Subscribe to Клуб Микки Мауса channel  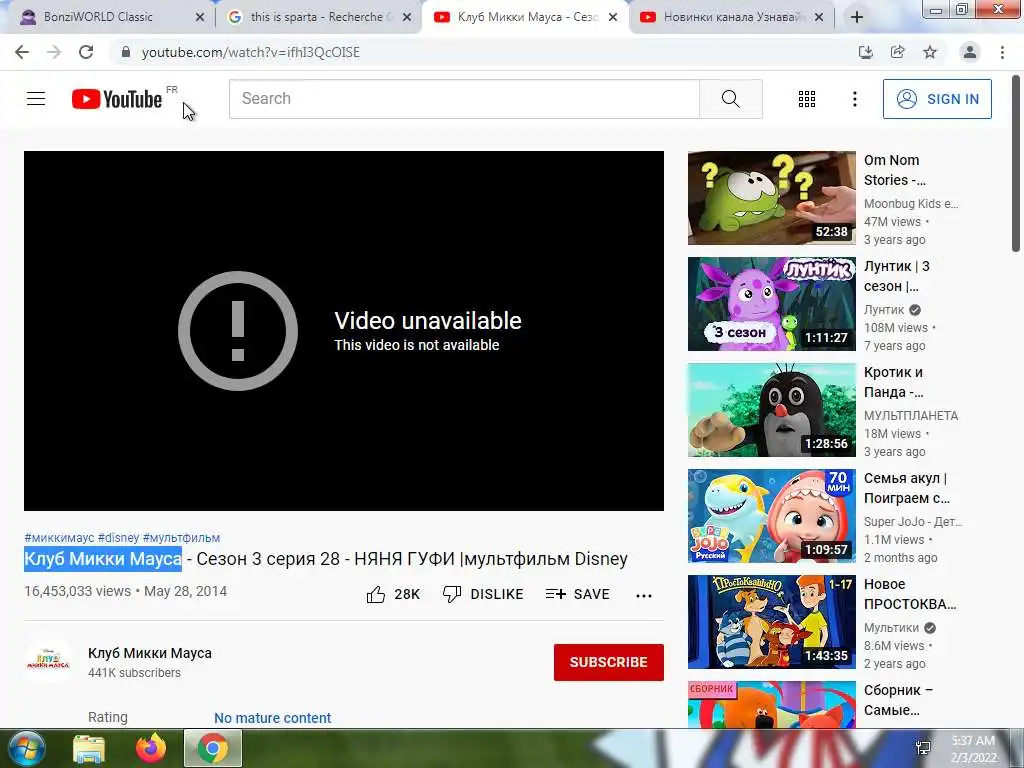tap(609, 662)
